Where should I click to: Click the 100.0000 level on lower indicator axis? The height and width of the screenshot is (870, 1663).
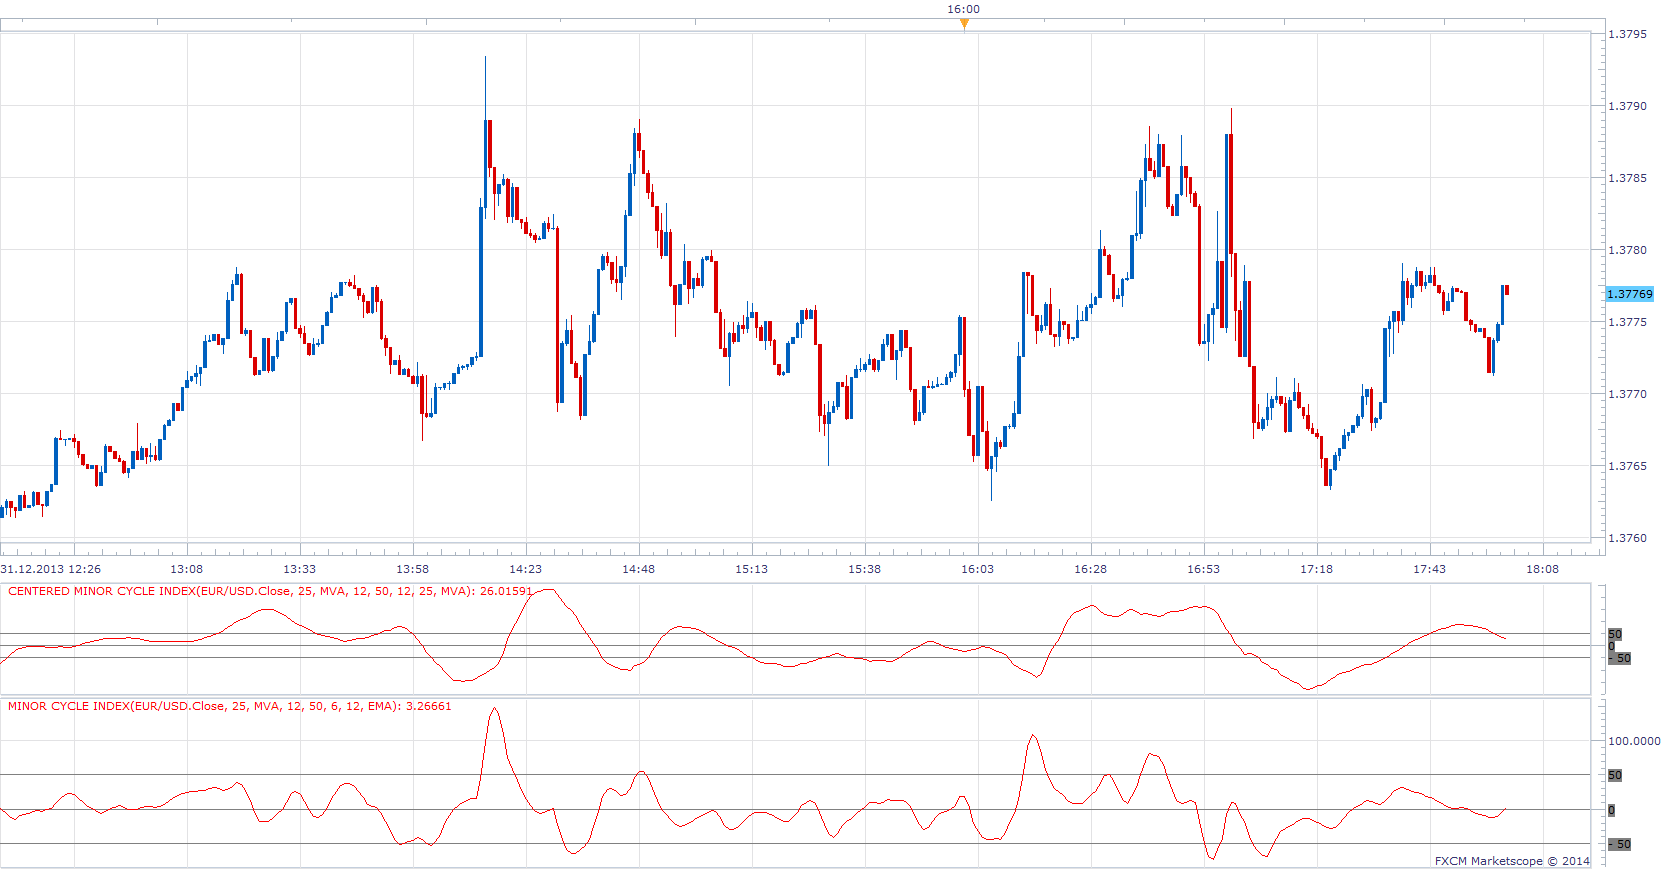coord(1634,741)
